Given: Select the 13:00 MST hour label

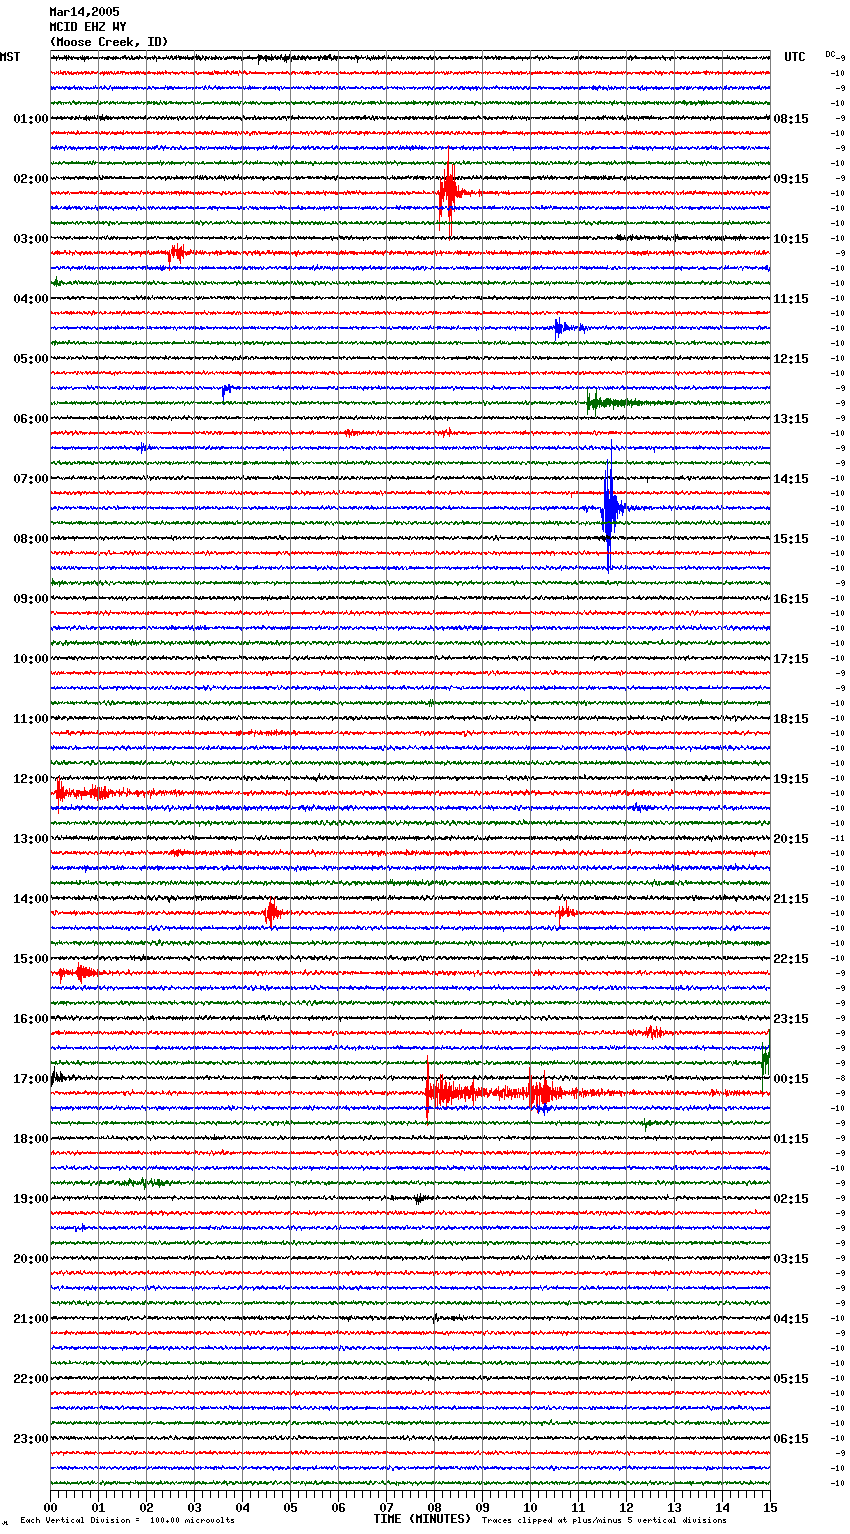Looking at the screenshot, I should tap(31, 839).
